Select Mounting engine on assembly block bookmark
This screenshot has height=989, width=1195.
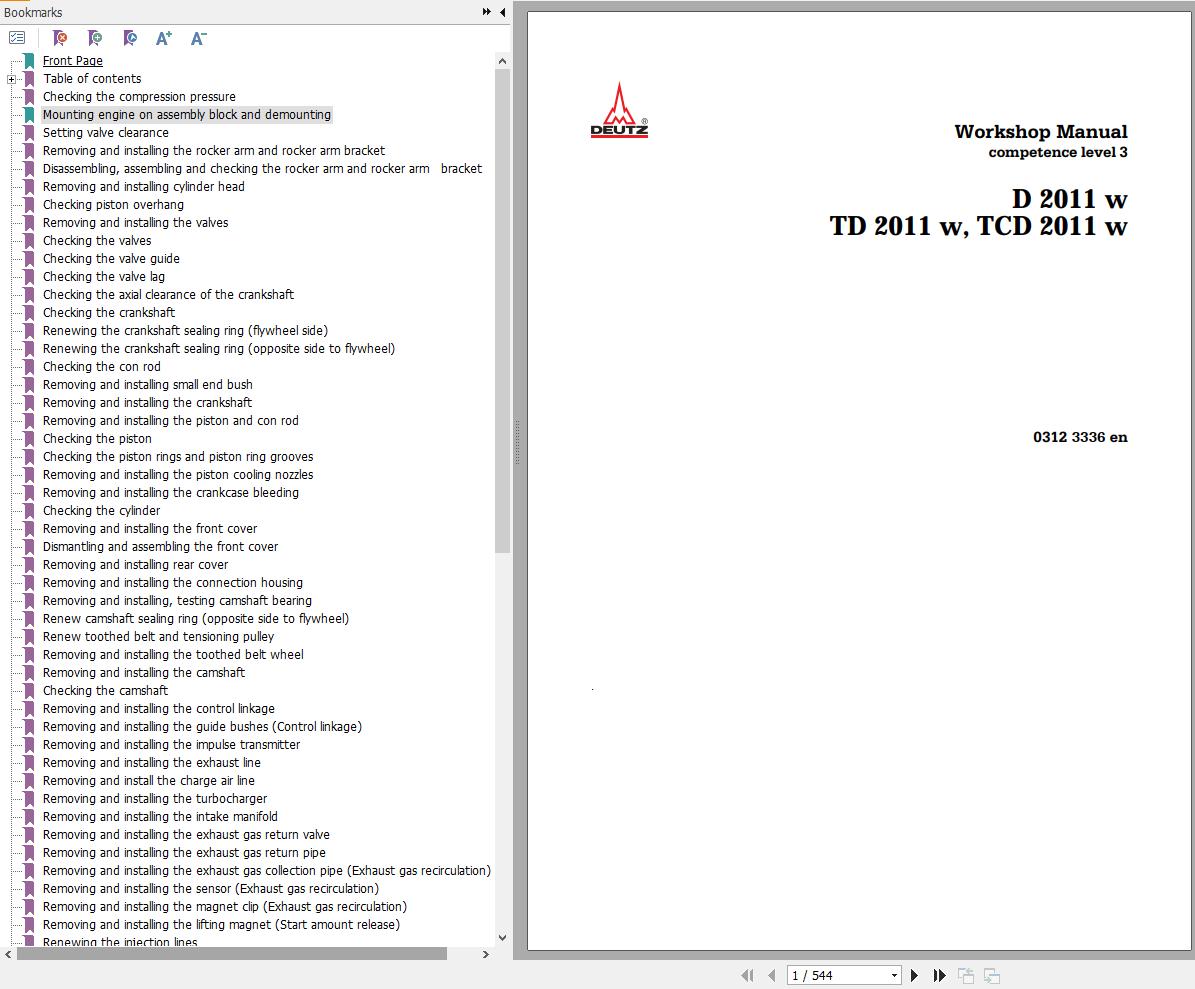187,114
